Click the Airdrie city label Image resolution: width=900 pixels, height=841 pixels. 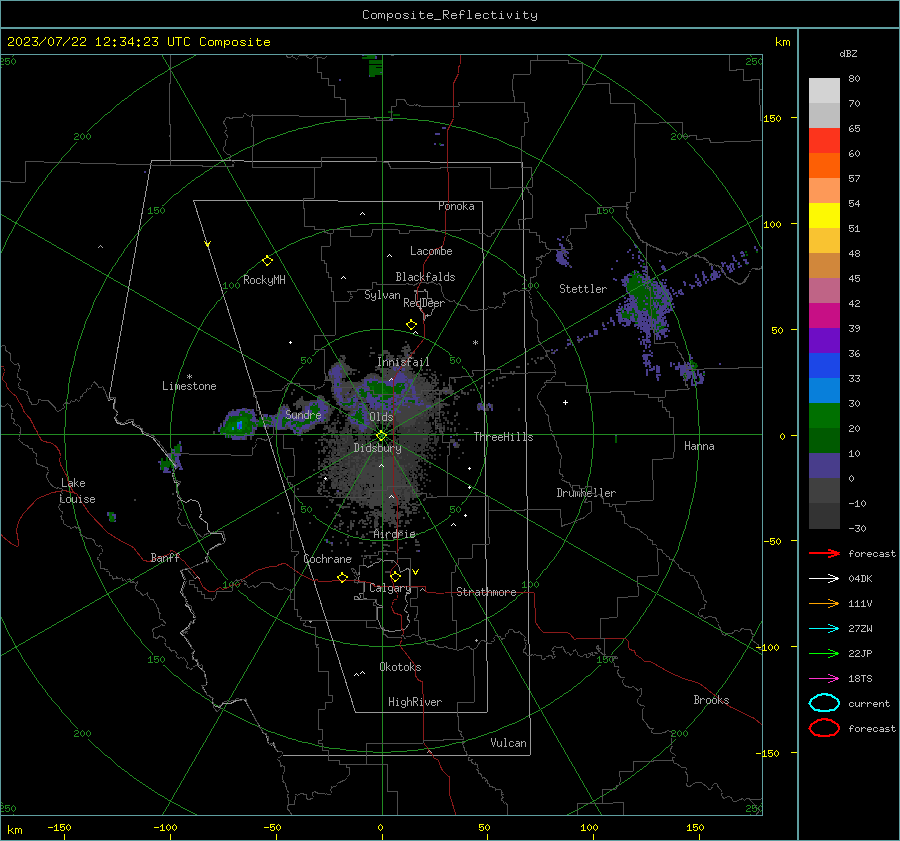click(394, 534)
